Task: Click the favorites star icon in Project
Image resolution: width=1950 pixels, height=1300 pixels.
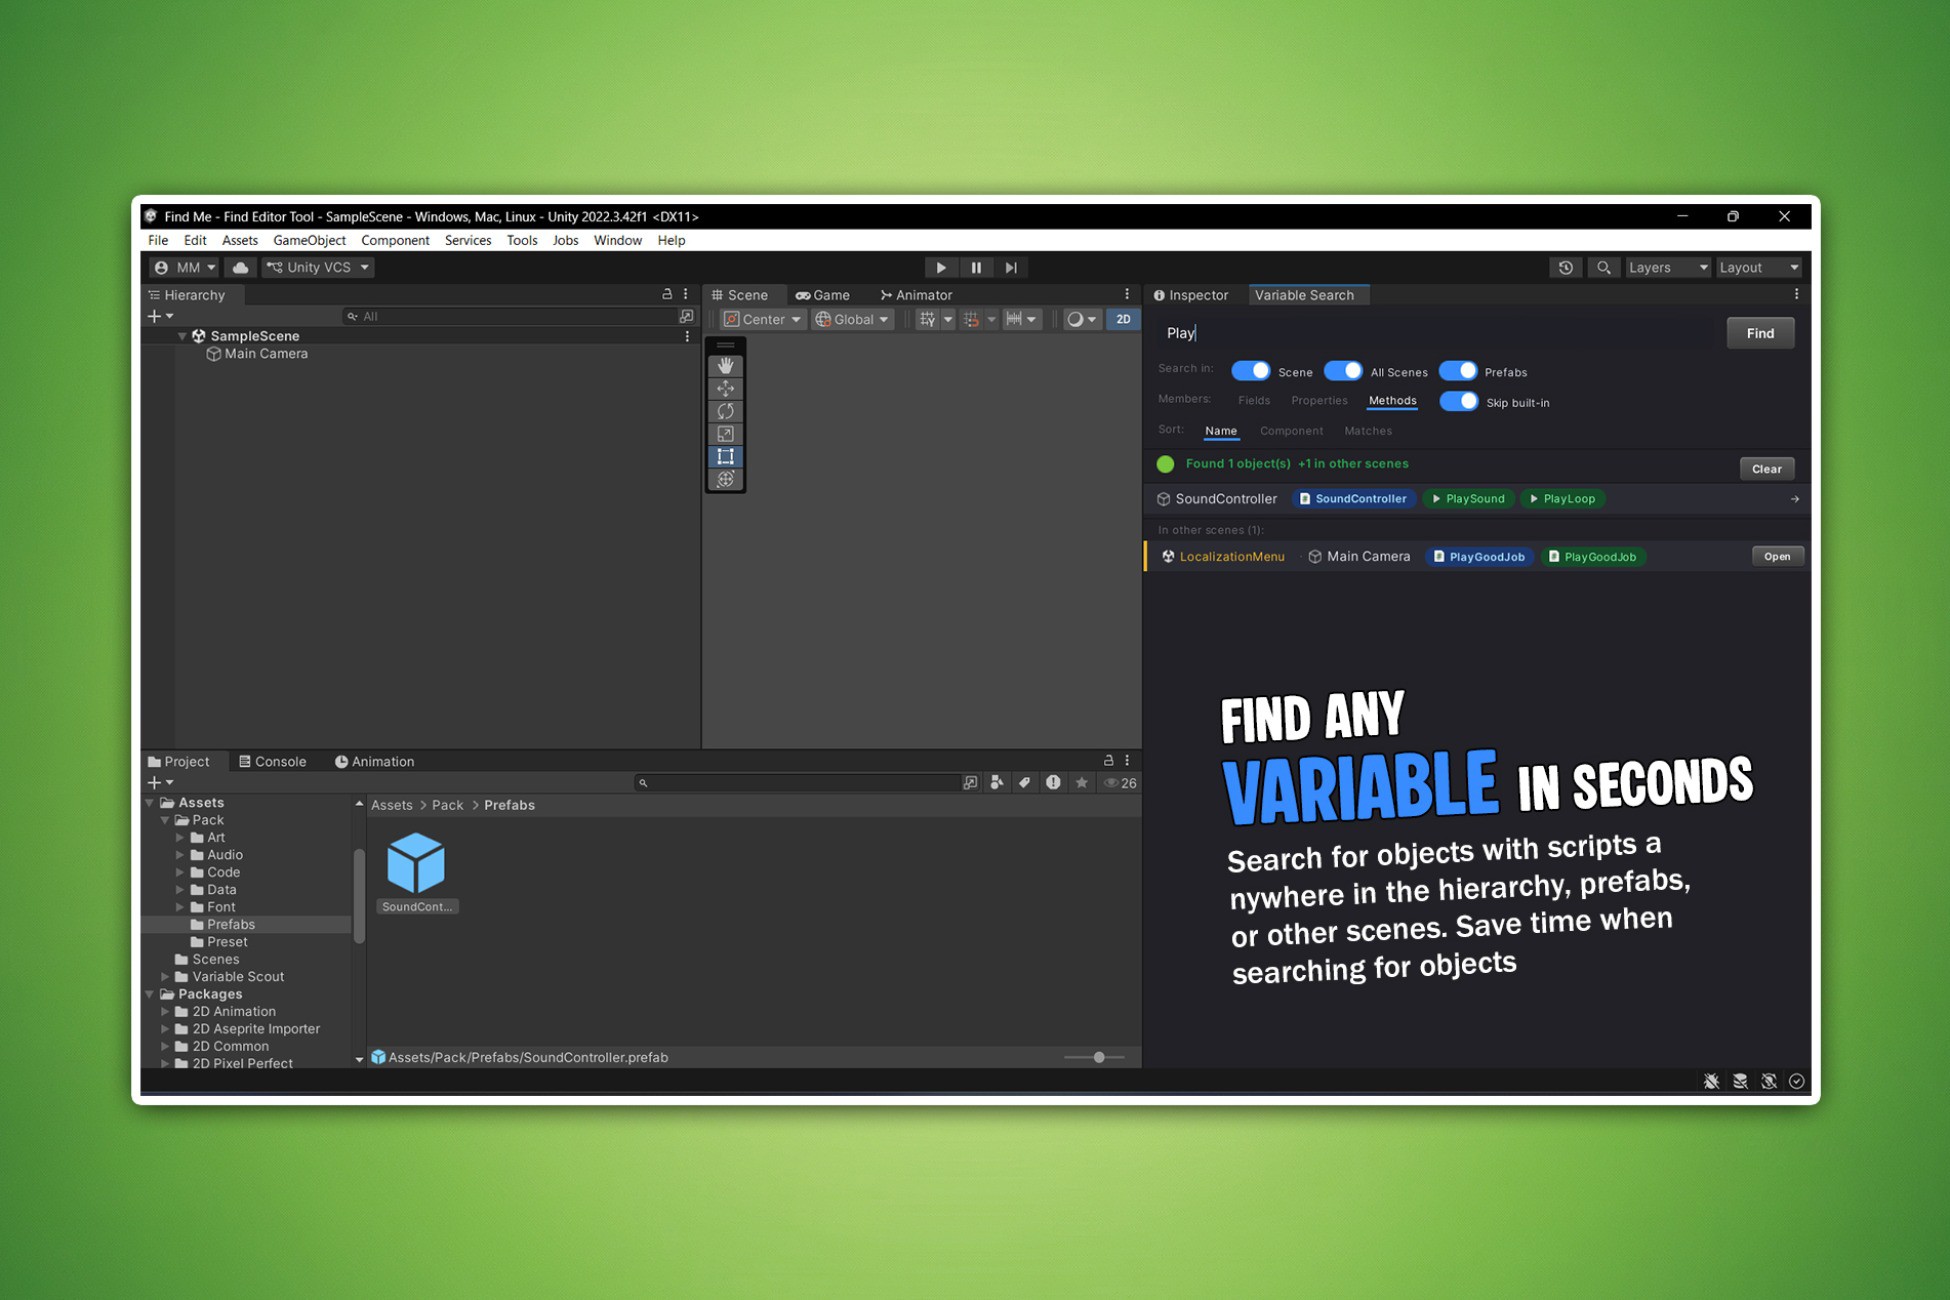Action: 1081,783
